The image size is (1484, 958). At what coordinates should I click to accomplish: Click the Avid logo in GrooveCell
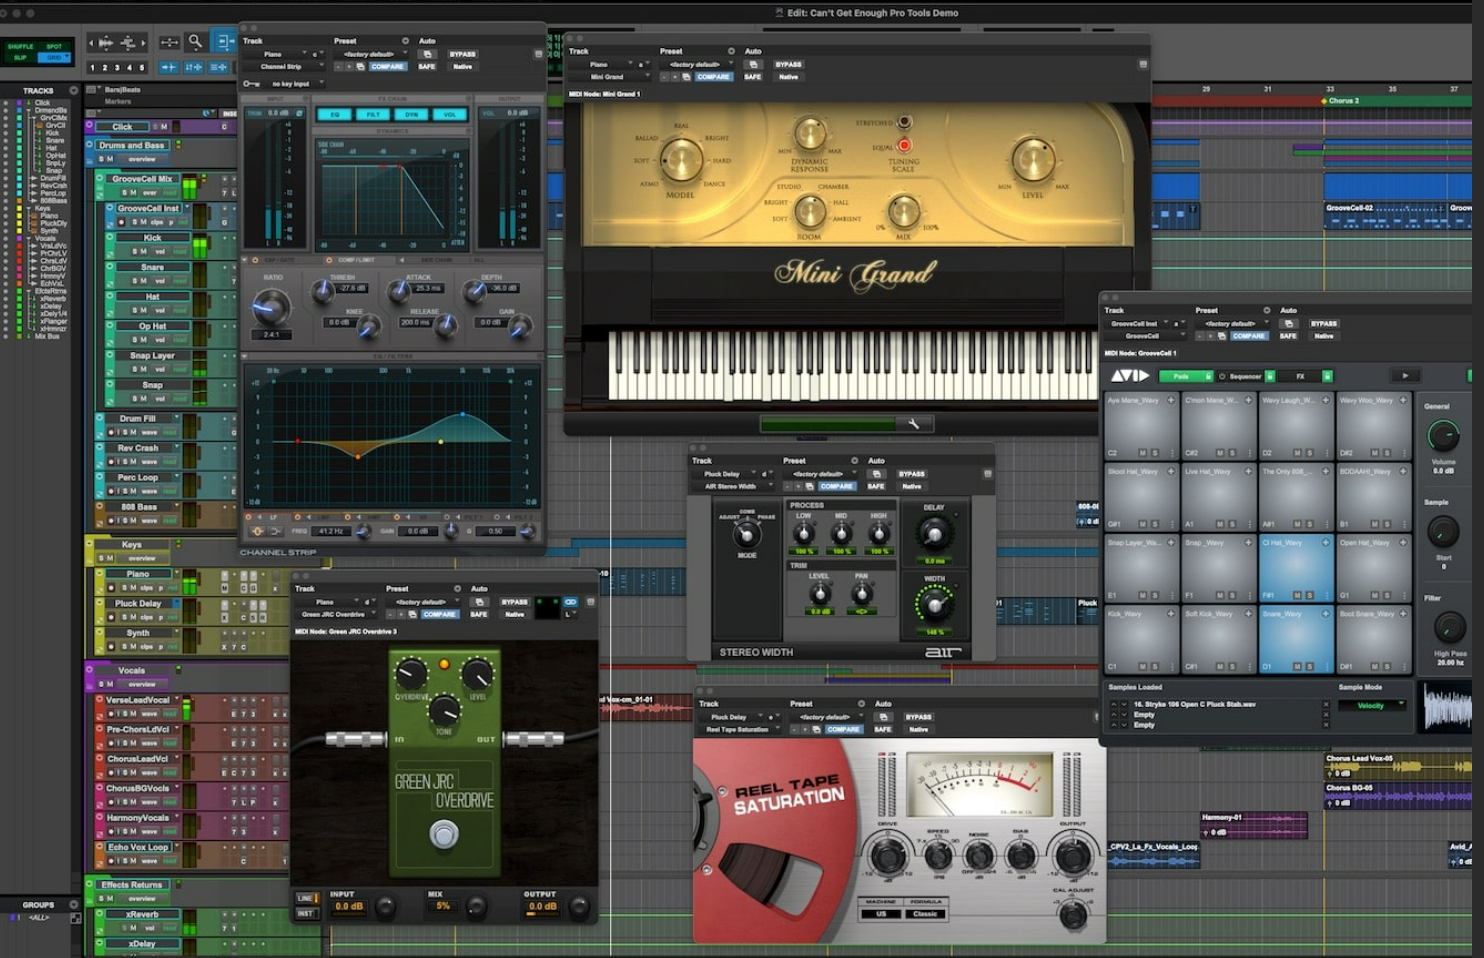tap(1130, 376)
